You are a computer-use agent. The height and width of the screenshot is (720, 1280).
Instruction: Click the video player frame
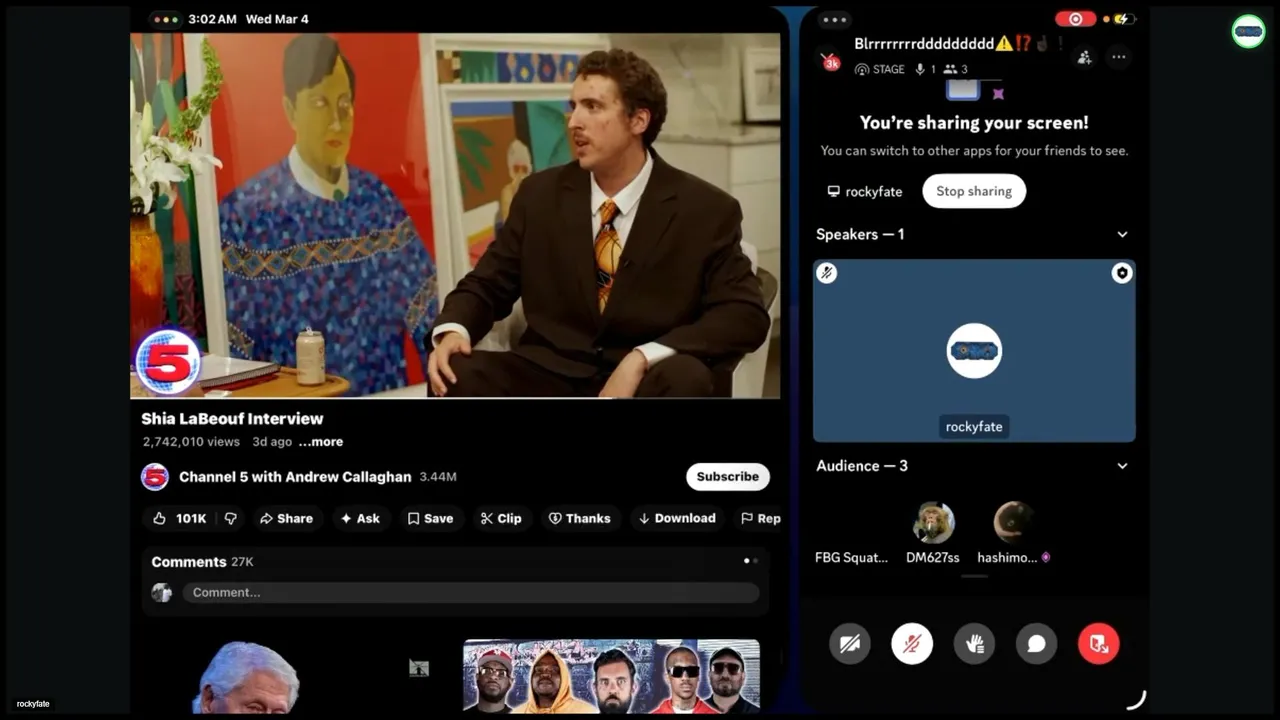(x=455, y=216)
